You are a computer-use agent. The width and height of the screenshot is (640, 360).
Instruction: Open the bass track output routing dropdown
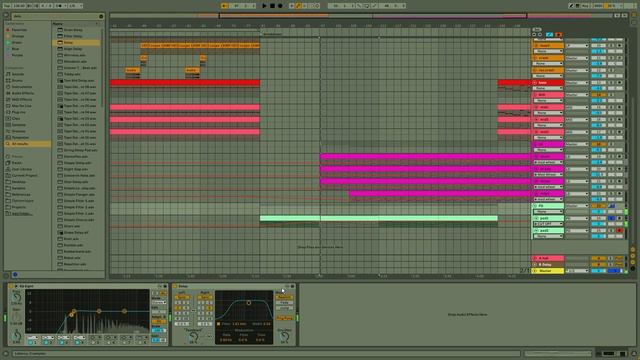click(x=577, y=82)
